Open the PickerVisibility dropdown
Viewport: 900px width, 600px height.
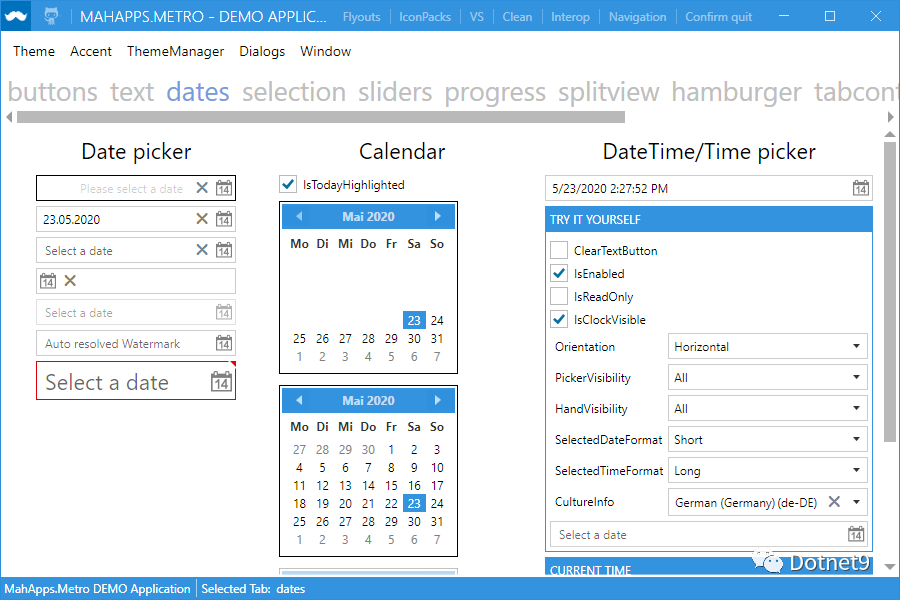tap(767, 377)
